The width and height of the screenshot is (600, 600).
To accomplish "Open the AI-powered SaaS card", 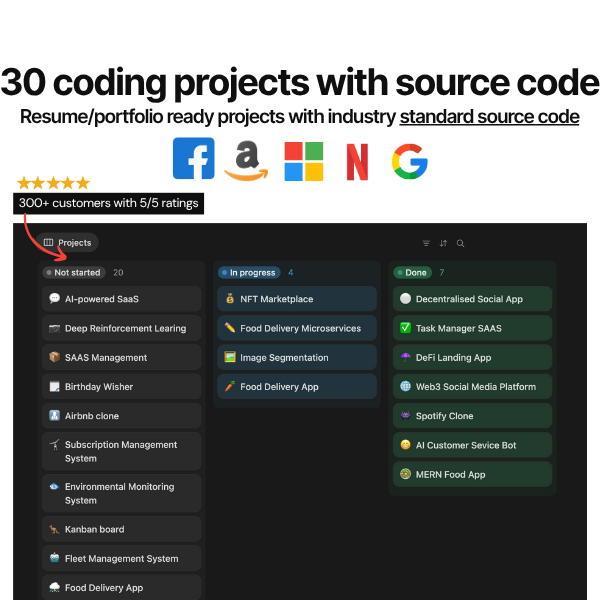I will [x=122, y=299].
